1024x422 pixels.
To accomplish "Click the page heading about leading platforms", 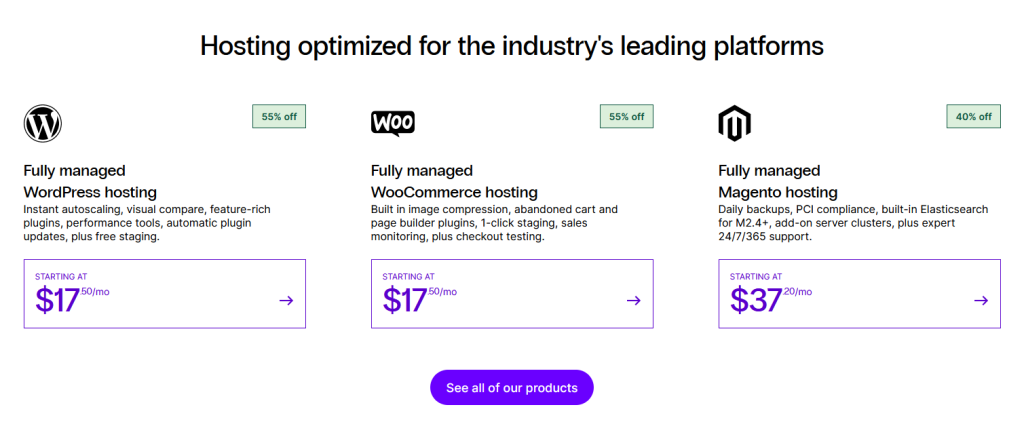I will (511, 46).
